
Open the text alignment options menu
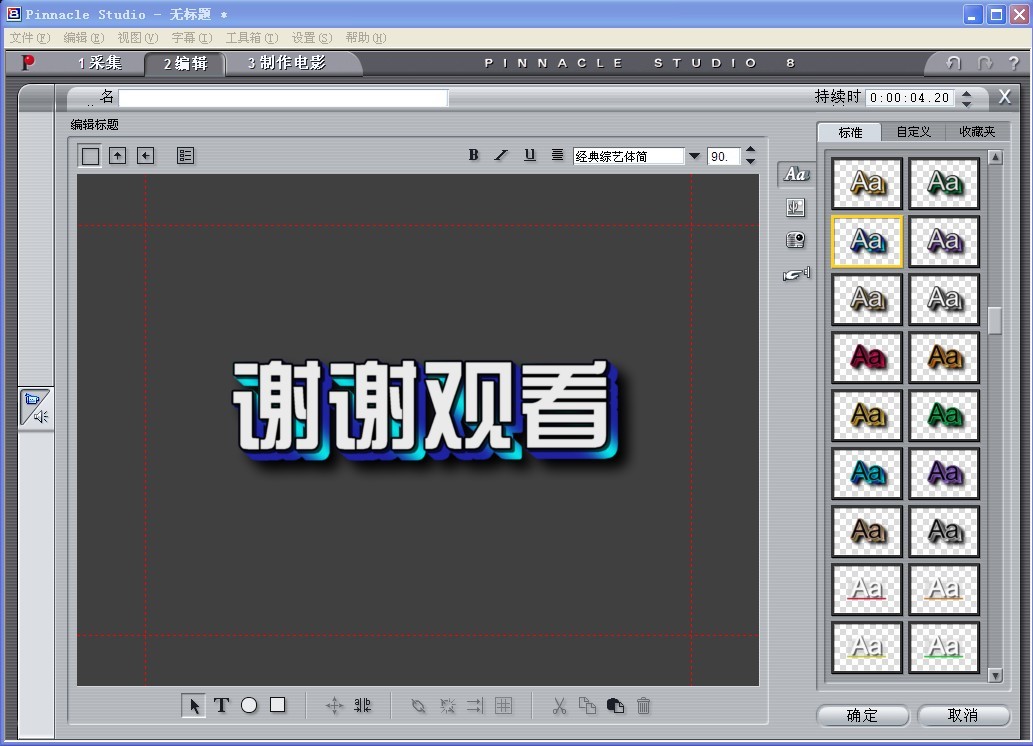pyautogui.click(x=558, y=155)
